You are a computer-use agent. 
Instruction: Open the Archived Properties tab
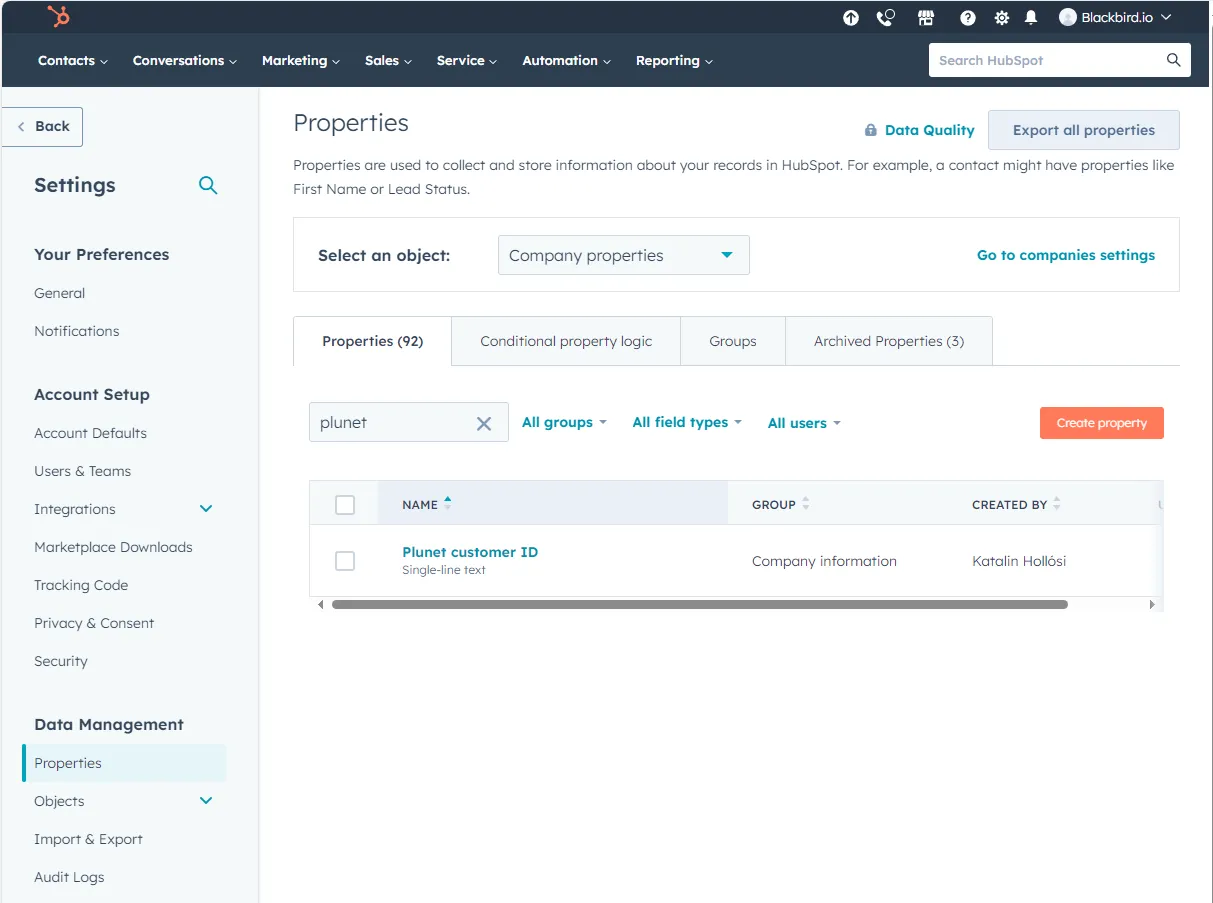pyautogui.click(x=888, y=341)
